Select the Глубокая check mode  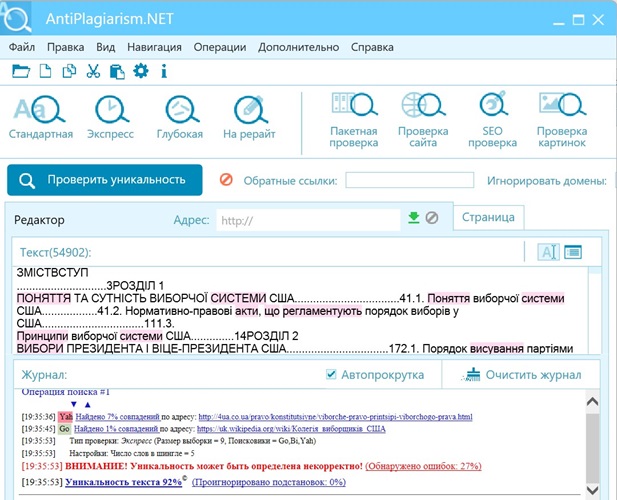click(x=180, y=117)
